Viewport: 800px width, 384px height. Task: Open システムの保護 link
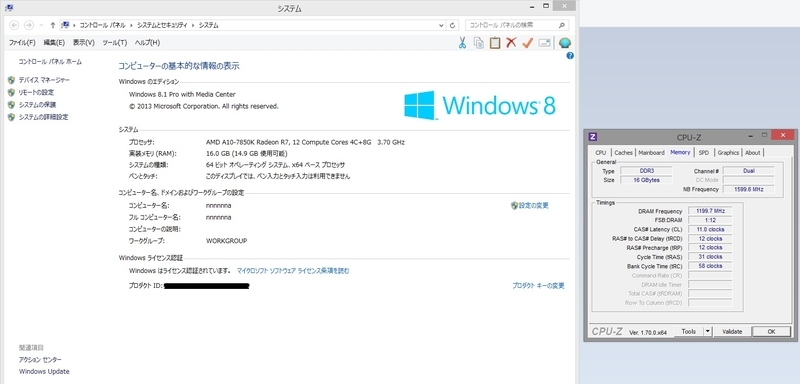pos(37,105)
